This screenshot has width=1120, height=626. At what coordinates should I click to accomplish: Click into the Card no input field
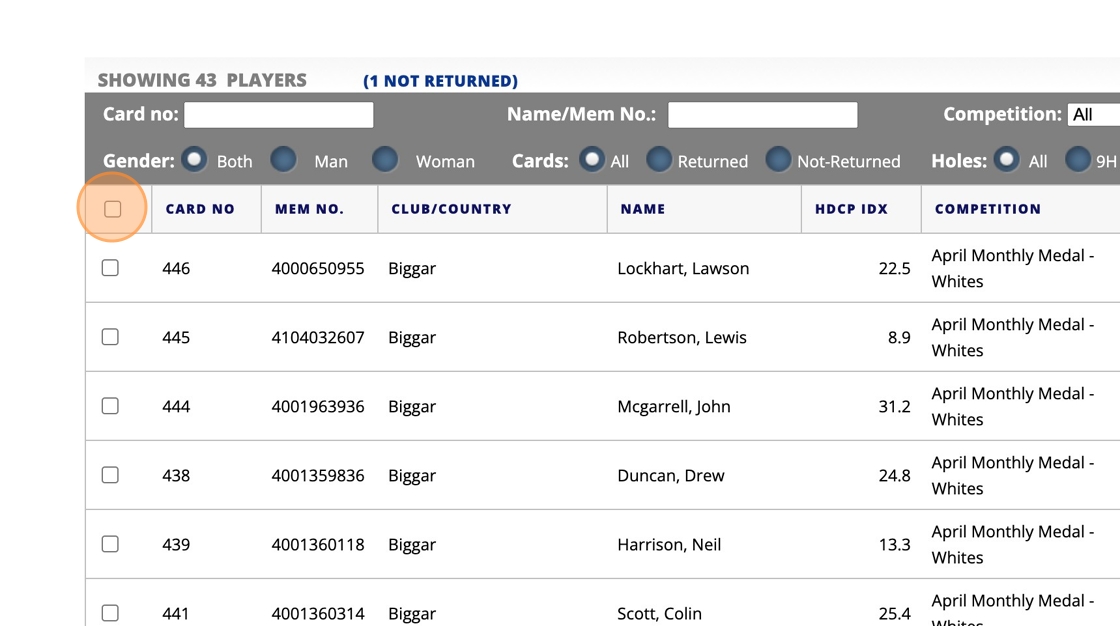tap(279, 115)
